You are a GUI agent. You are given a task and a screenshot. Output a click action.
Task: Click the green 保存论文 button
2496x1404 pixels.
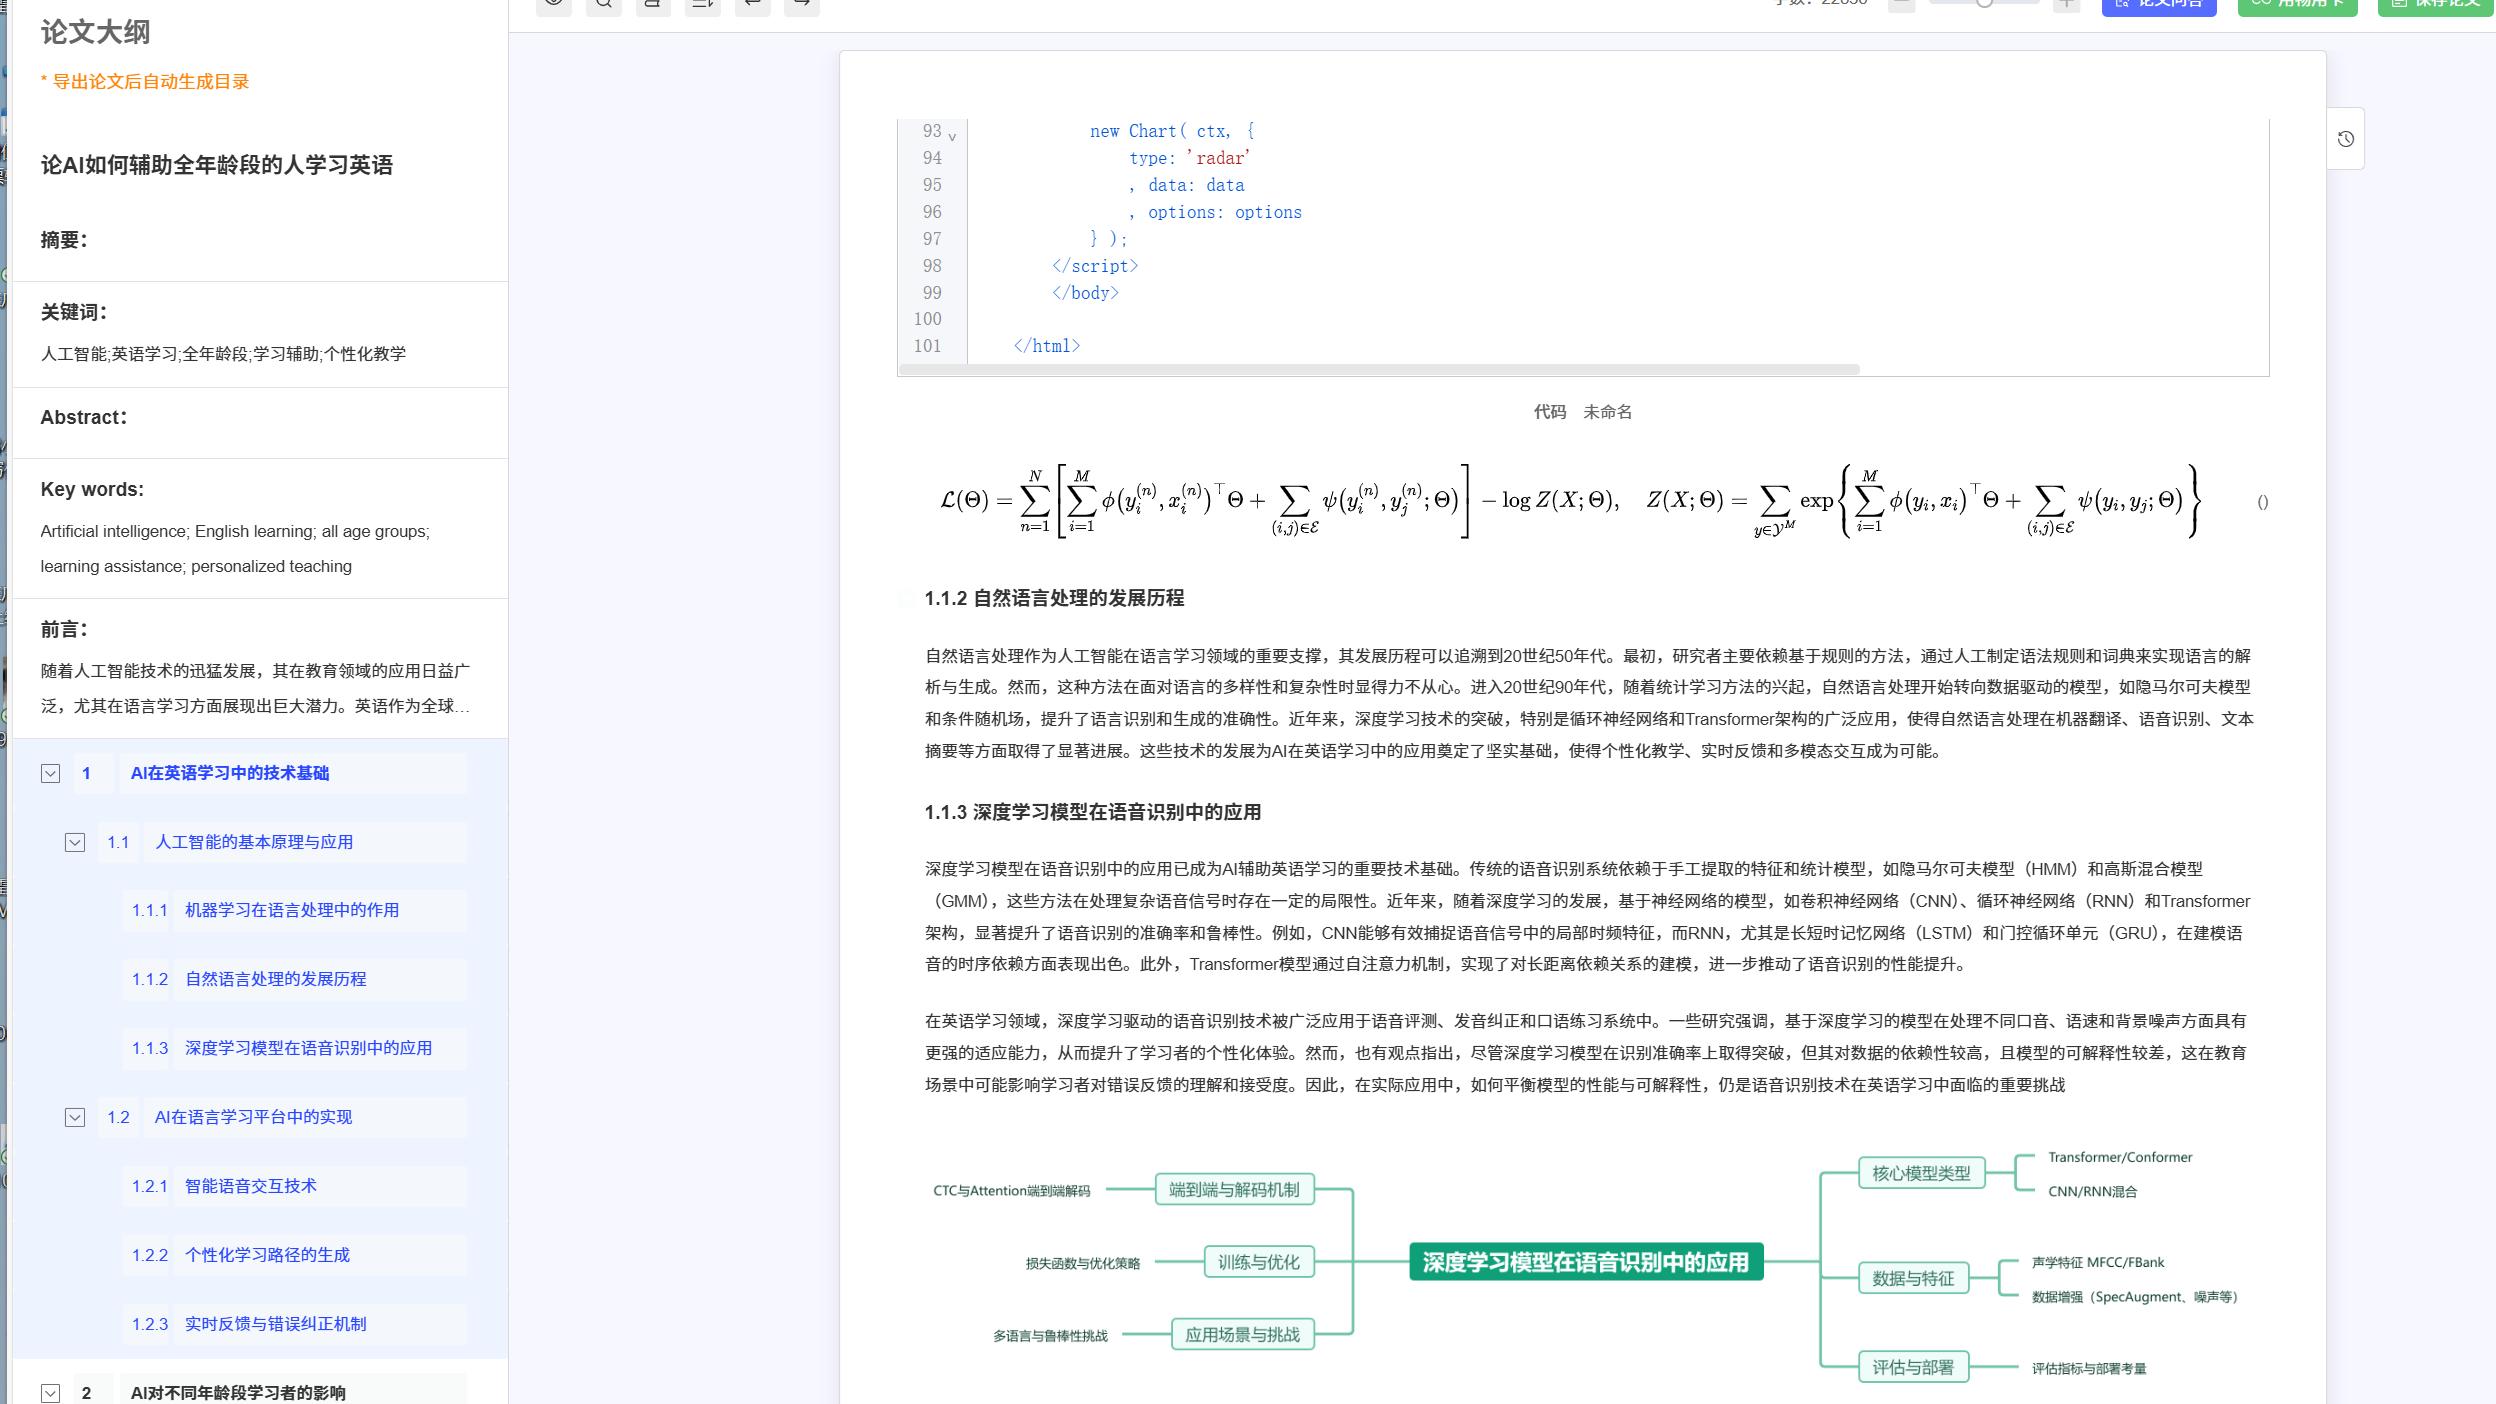pos(2436,5)
